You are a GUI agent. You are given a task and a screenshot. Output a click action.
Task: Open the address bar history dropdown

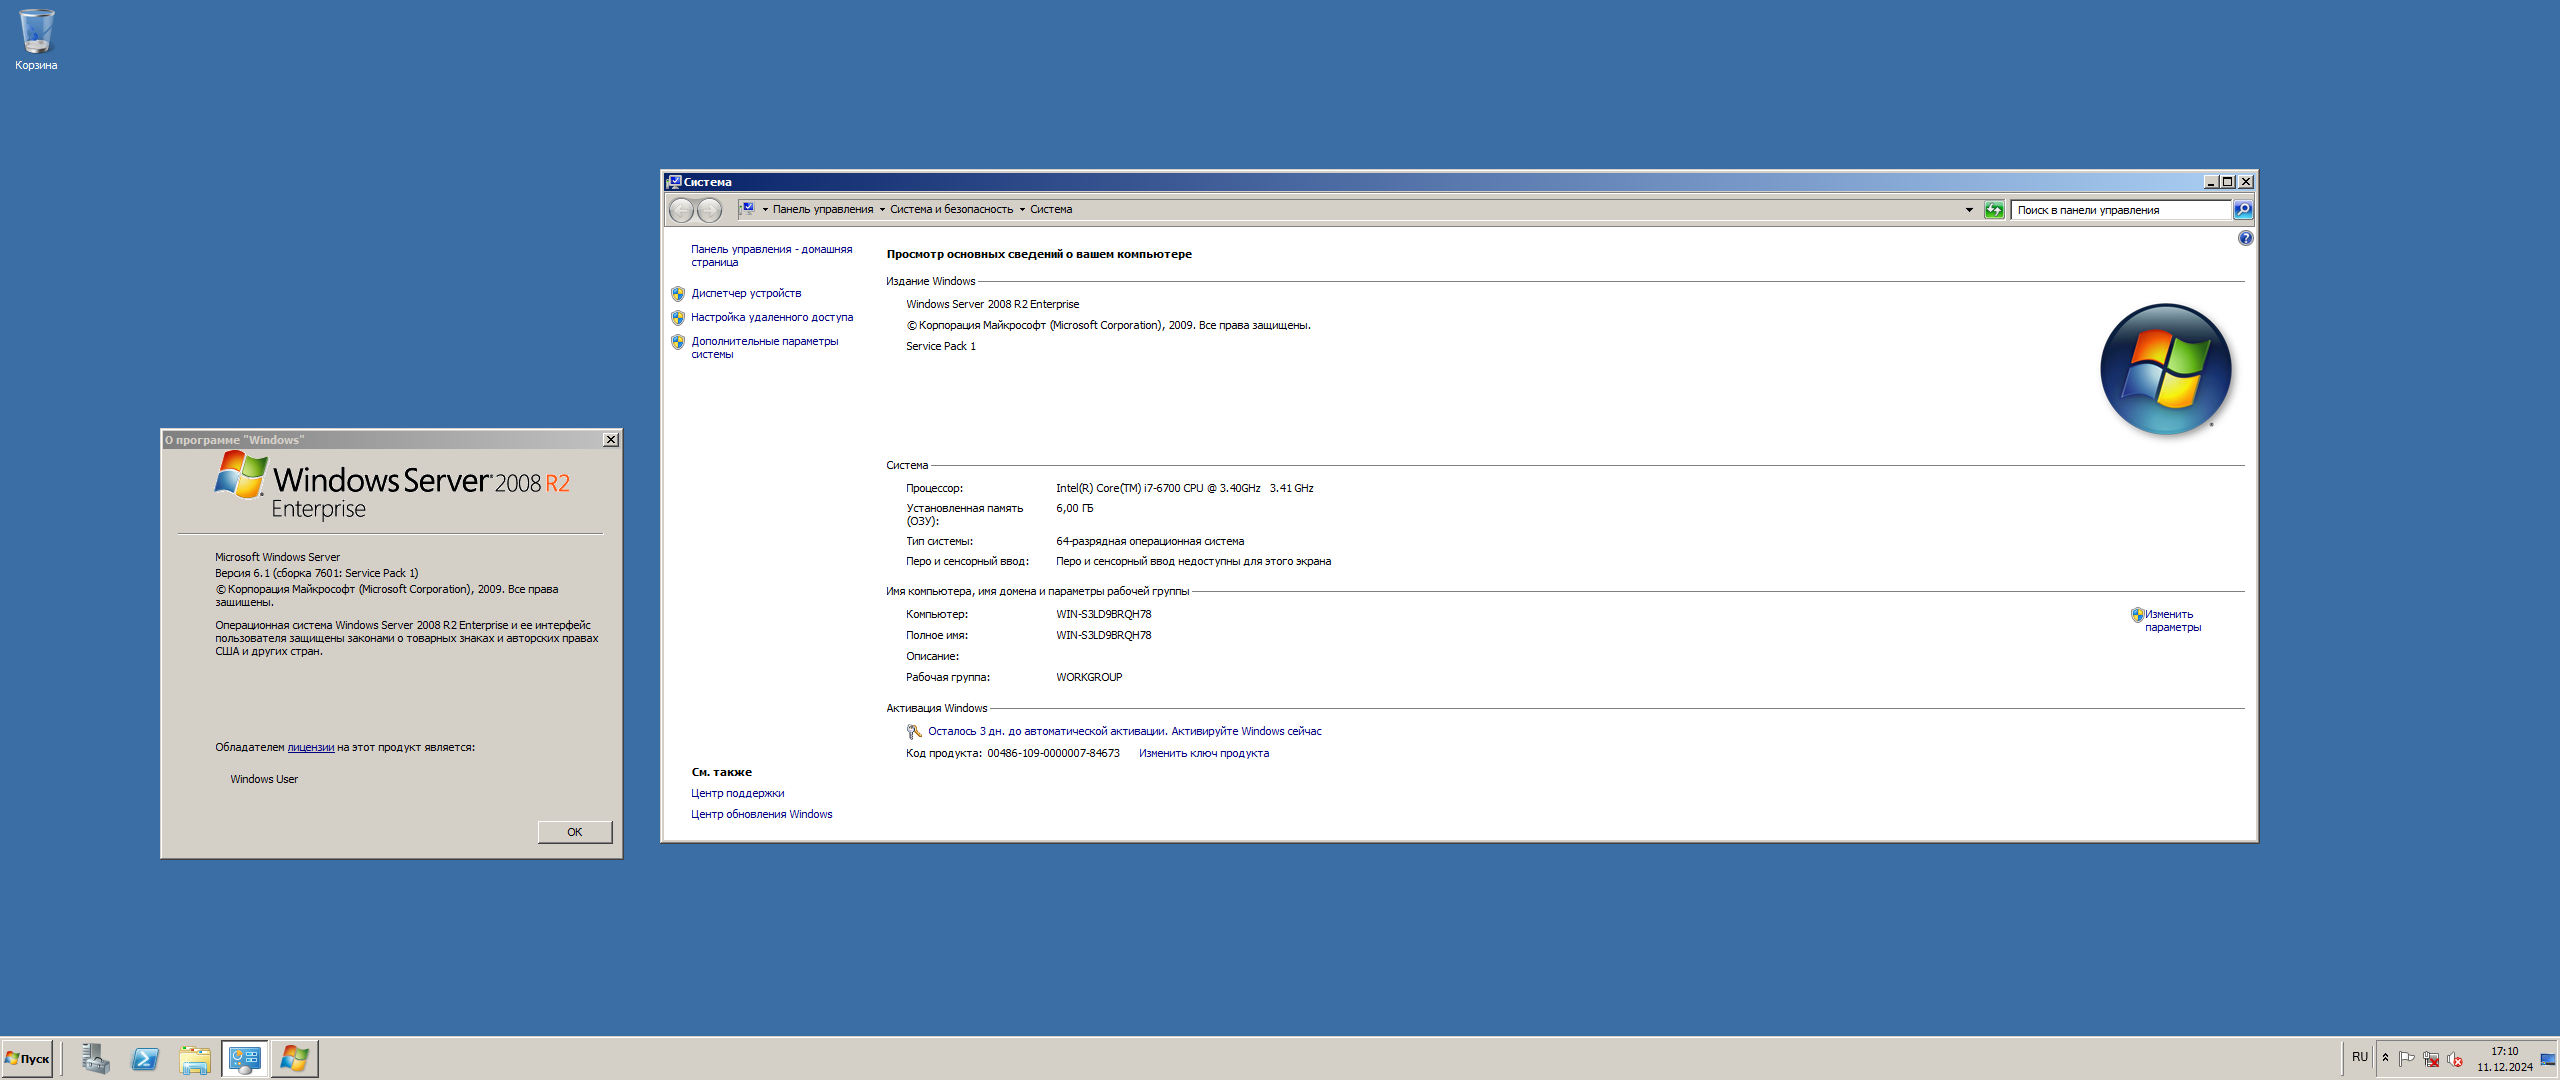click(1968, 210)
